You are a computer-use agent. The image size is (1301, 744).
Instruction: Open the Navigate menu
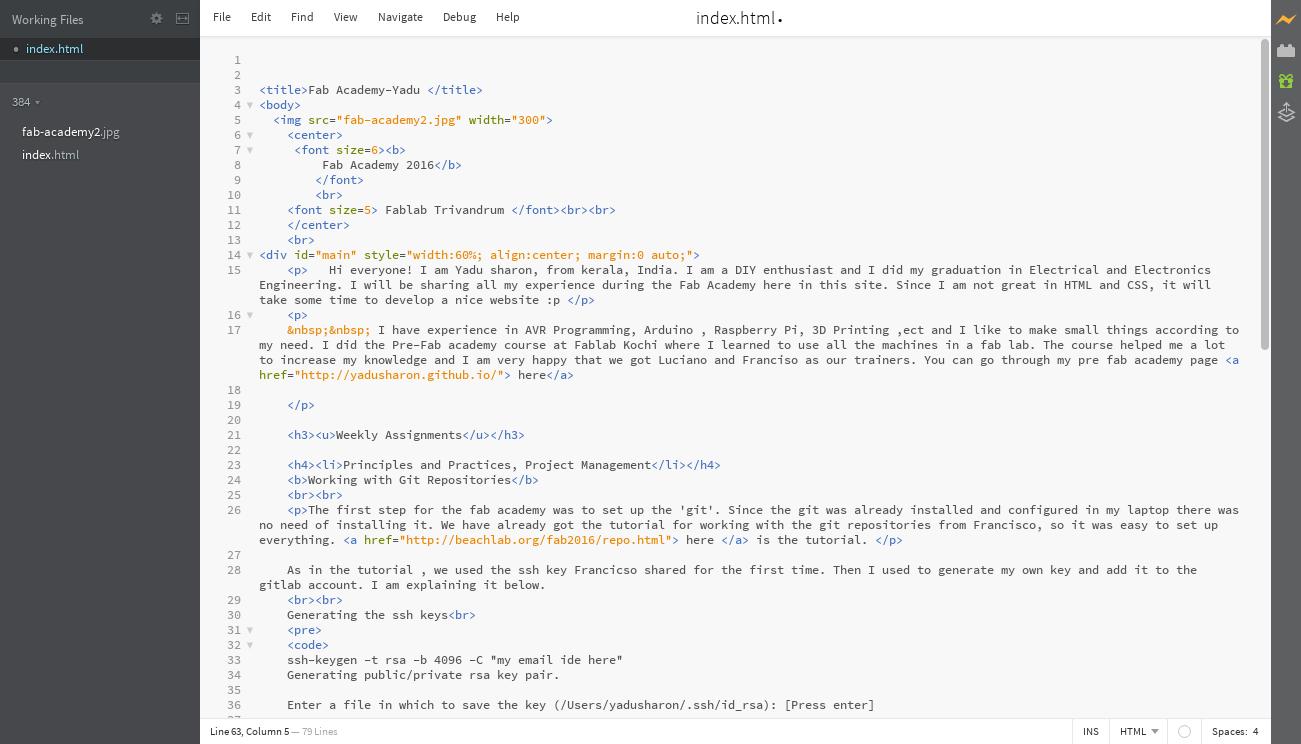coord(400,17)
